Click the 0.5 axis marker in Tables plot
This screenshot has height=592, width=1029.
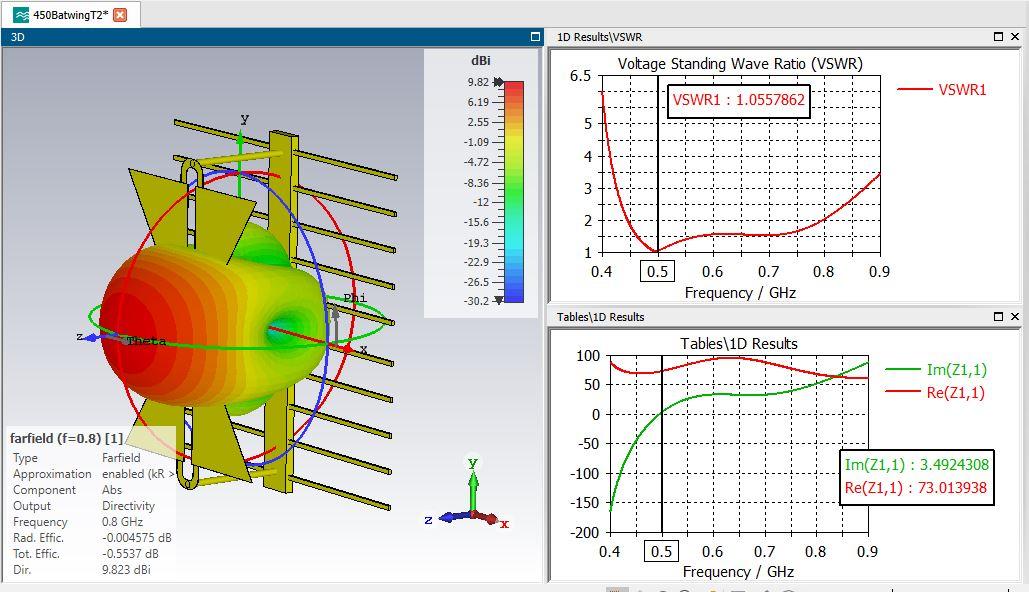(662, 551)
